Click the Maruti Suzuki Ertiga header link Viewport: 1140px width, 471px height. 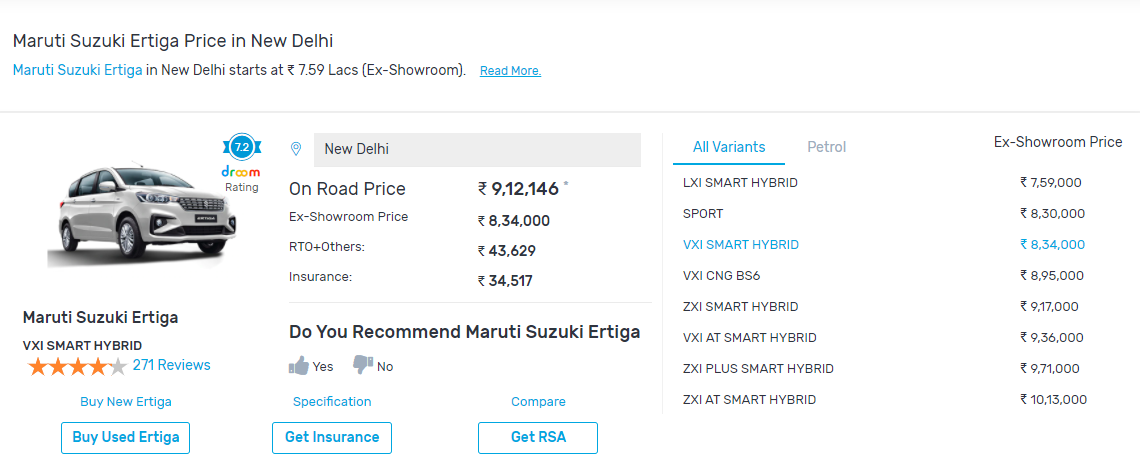[77, 70]
